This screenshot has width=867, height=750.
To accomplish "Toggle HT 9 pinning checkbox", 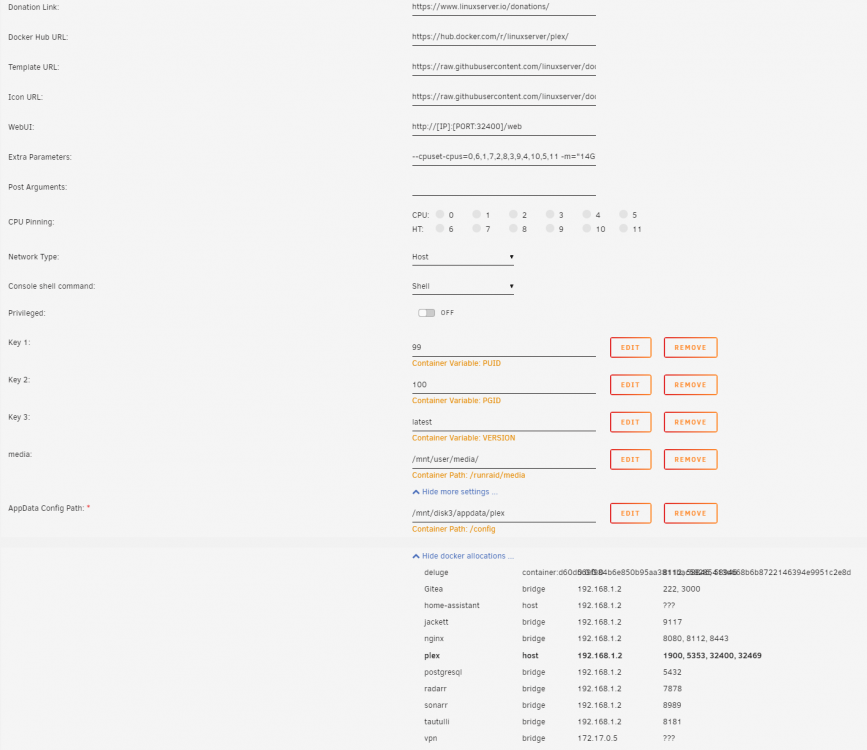I will coord(550,228).
